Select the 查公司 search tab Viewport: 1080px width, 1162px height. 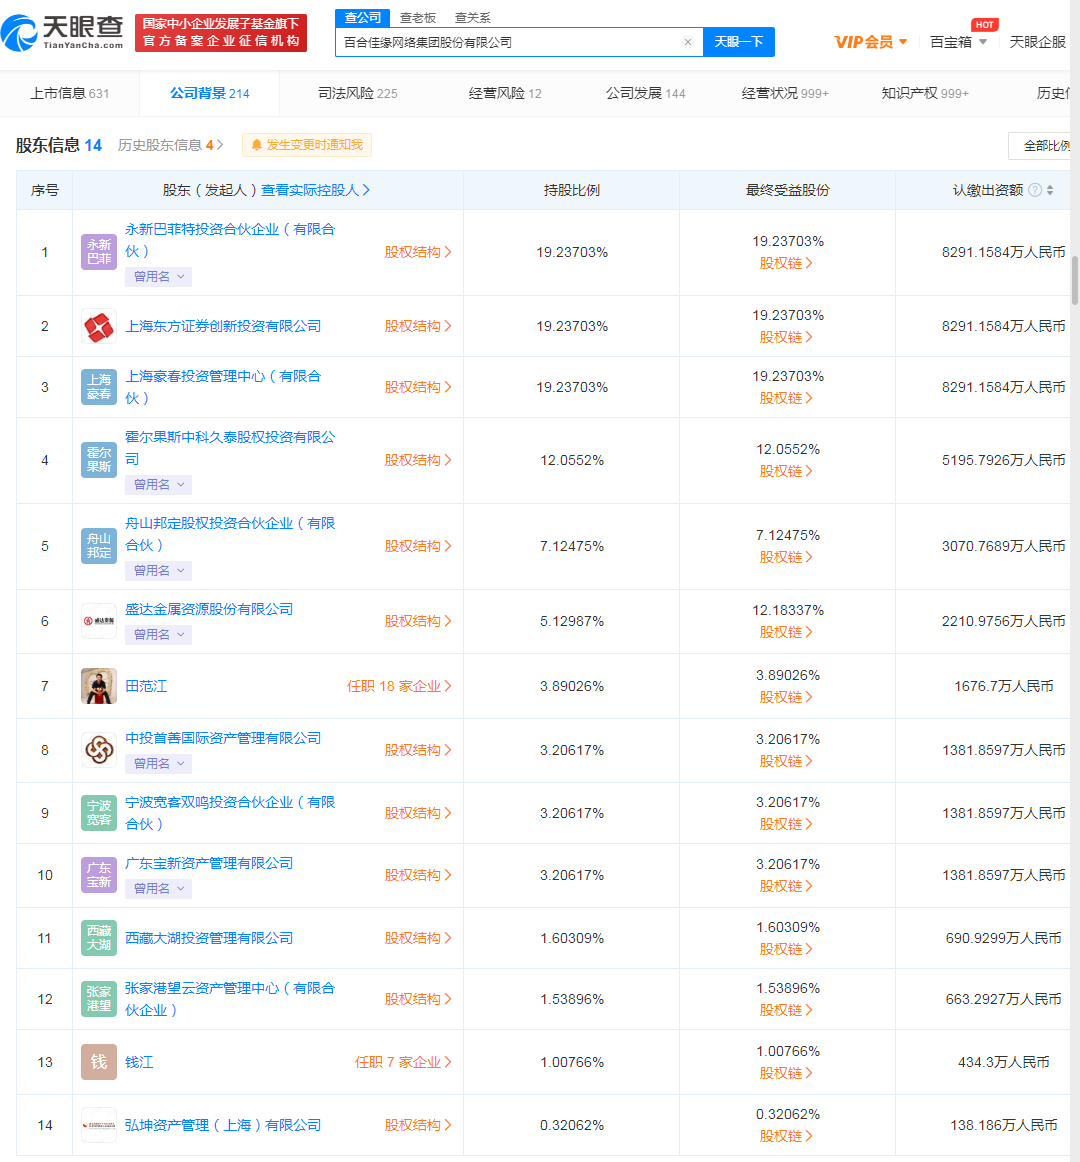tap(362, 18)
